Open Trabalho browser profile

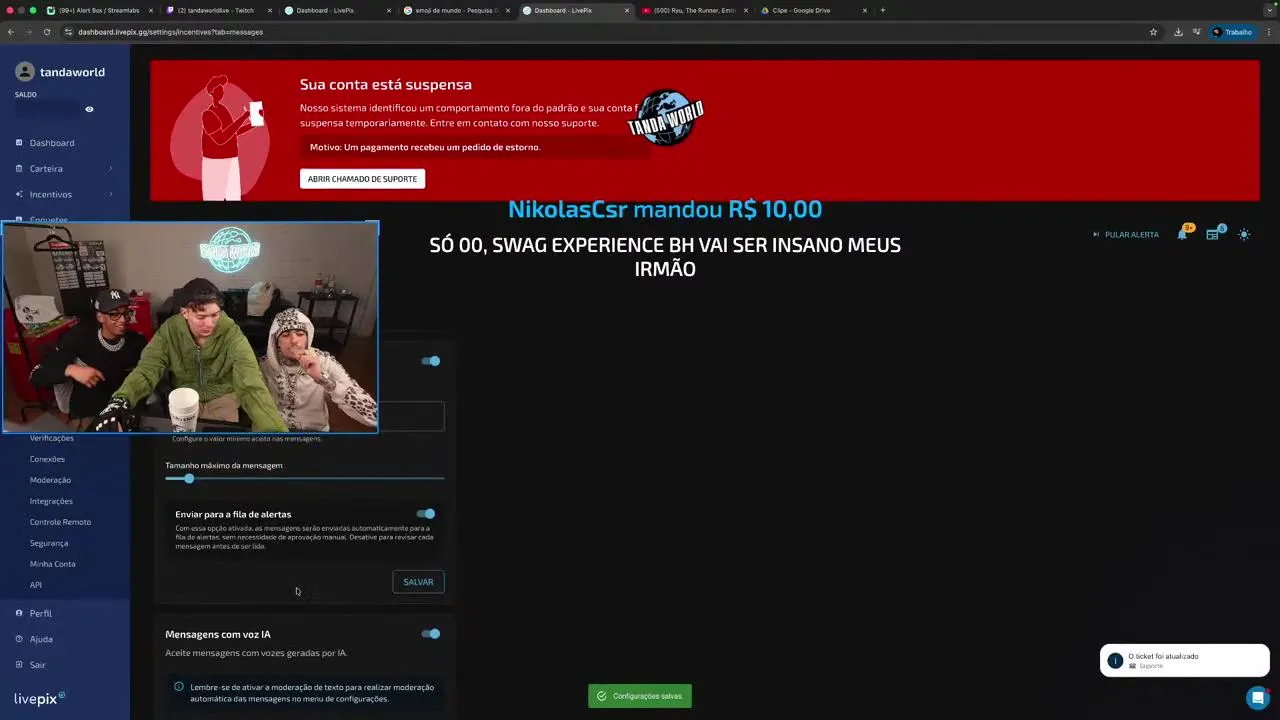click(x=1232, y=32)
